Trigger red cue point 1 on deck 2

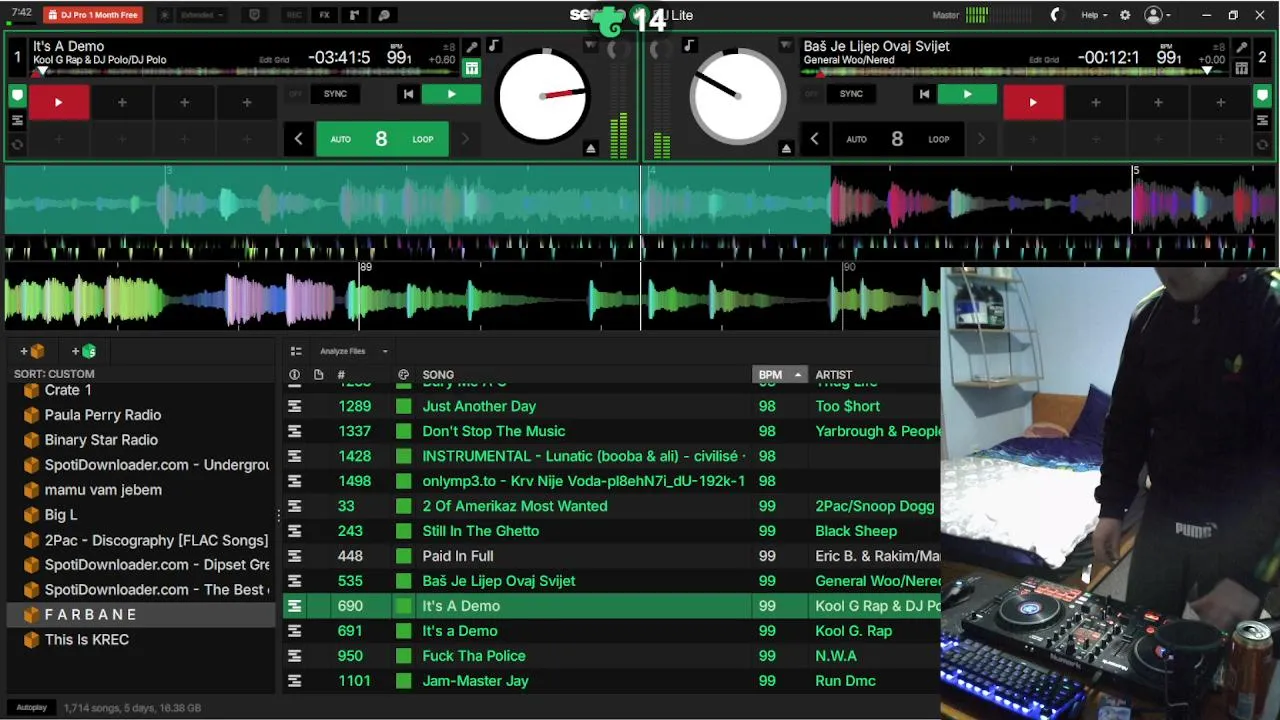pyautogui.click(x=1033, y=102)
